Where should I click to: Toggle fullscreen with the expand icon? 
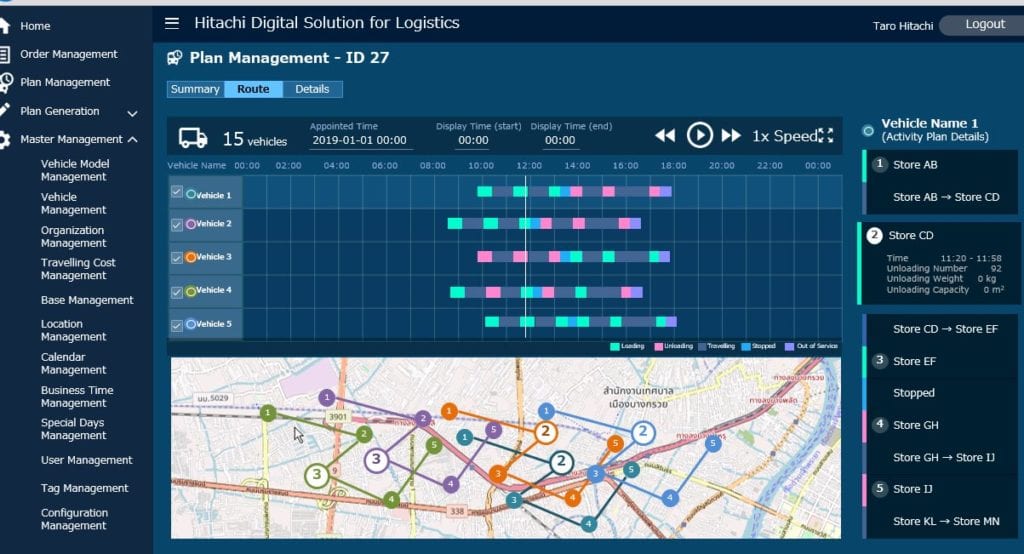pos(825,135)
